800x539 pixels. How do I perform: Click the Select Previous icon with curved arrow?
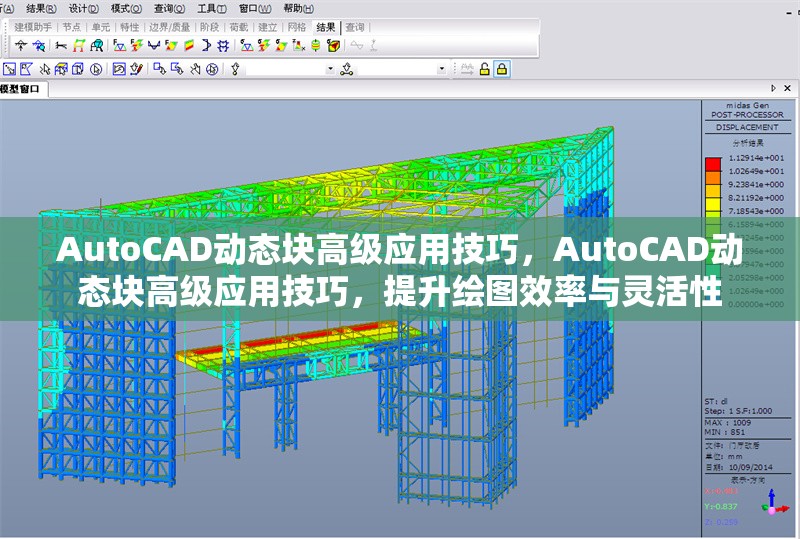click(x=119, y=69)
